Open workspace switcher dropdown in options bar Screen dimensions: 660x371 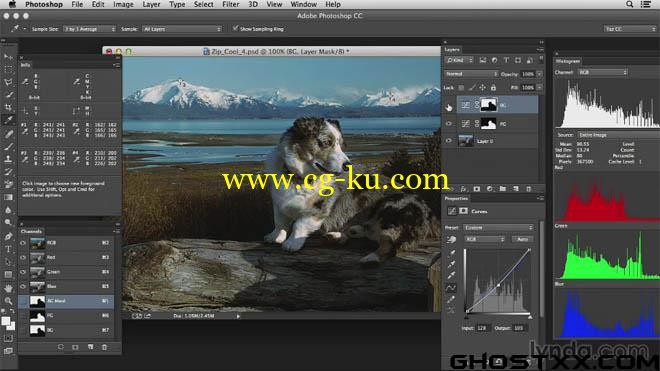pyautogui.click(x=629, y=29)
